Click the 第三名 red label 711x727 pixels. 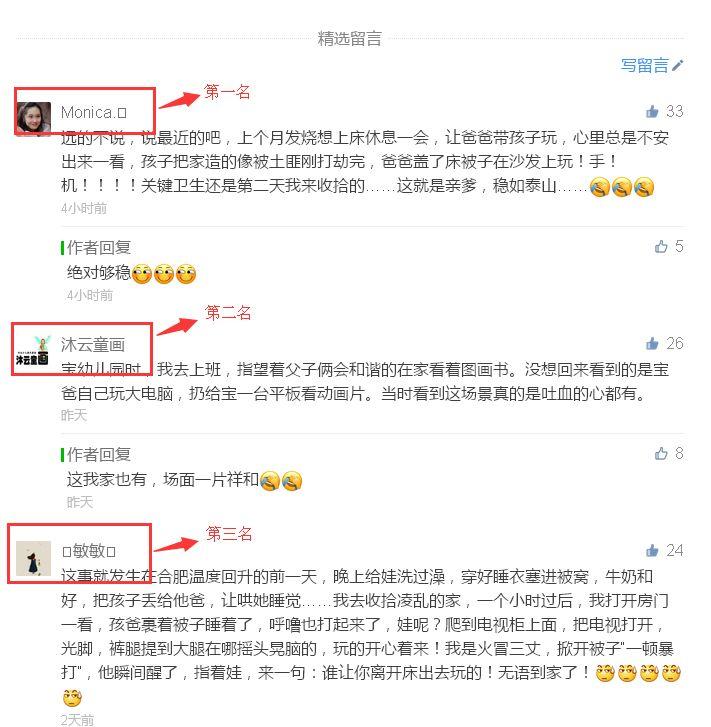(229, 534)
